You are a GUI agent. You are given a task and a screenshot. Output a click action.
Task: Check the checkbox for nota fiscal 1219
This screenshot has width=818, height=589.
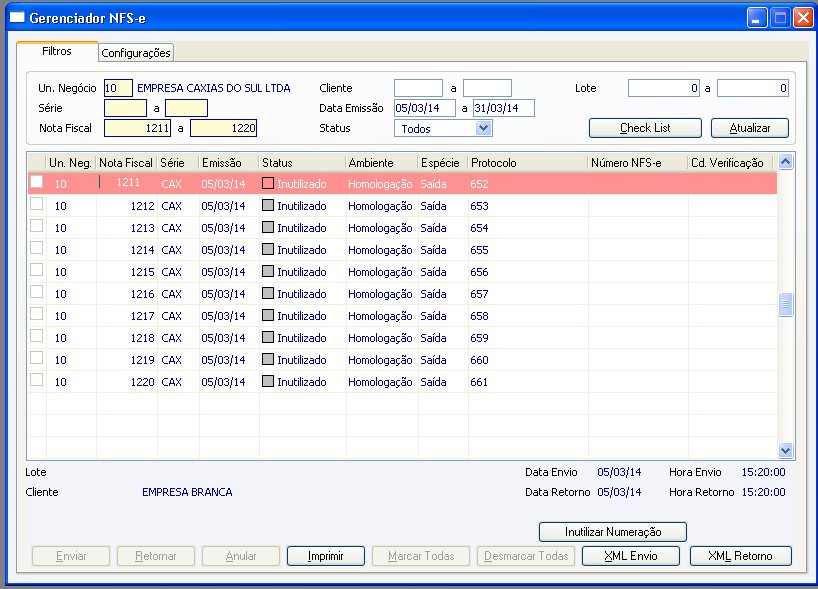tap(37, 357)
